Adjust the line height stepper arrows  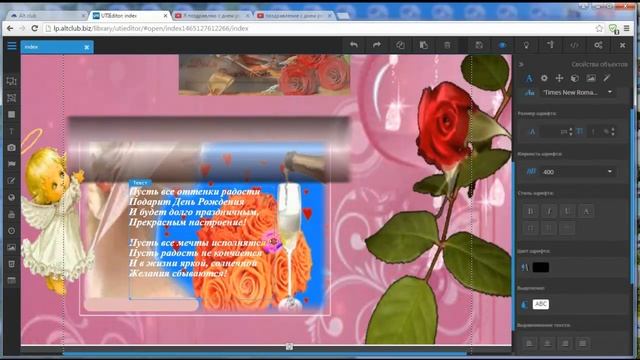(613, 131)
